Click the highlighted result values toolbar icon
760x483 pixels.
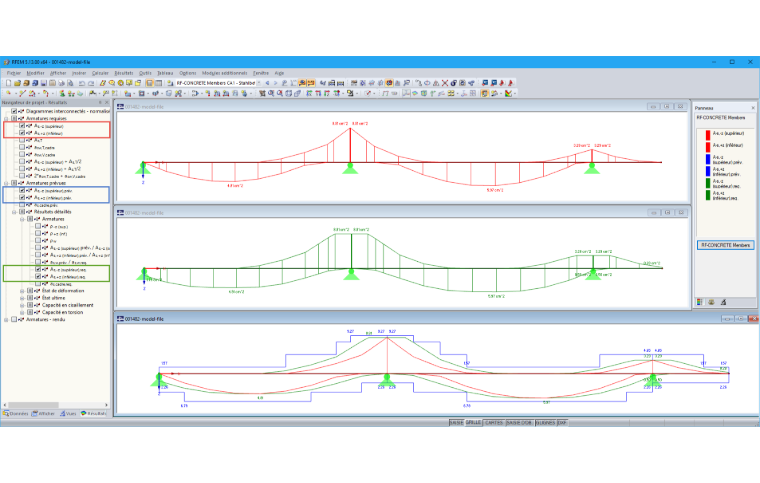click(311, 83)
